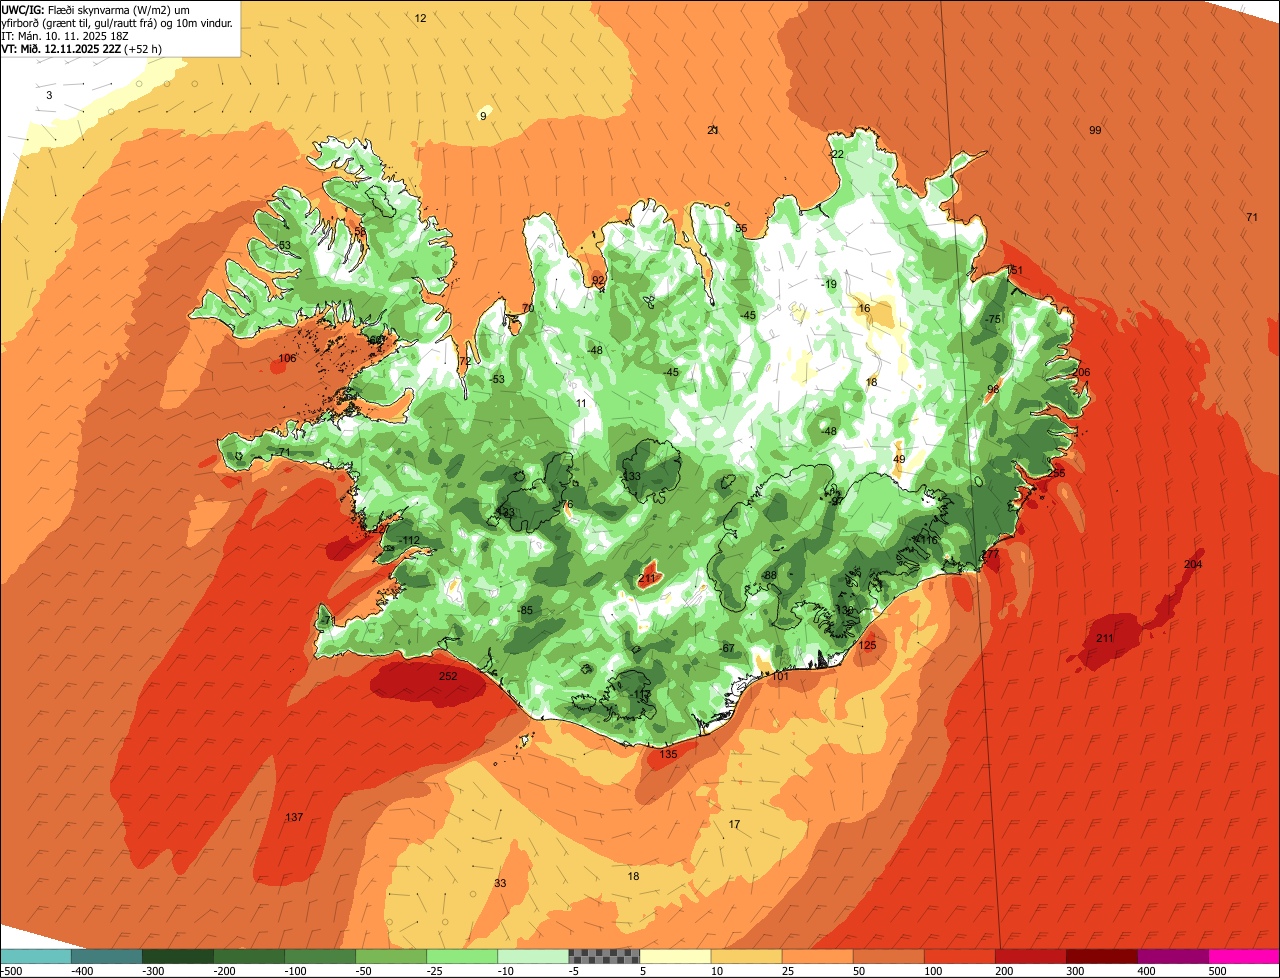The image size is (1280, 978).
Task: Click the map value -85 in south Iceland
Action: click(525, 611)
